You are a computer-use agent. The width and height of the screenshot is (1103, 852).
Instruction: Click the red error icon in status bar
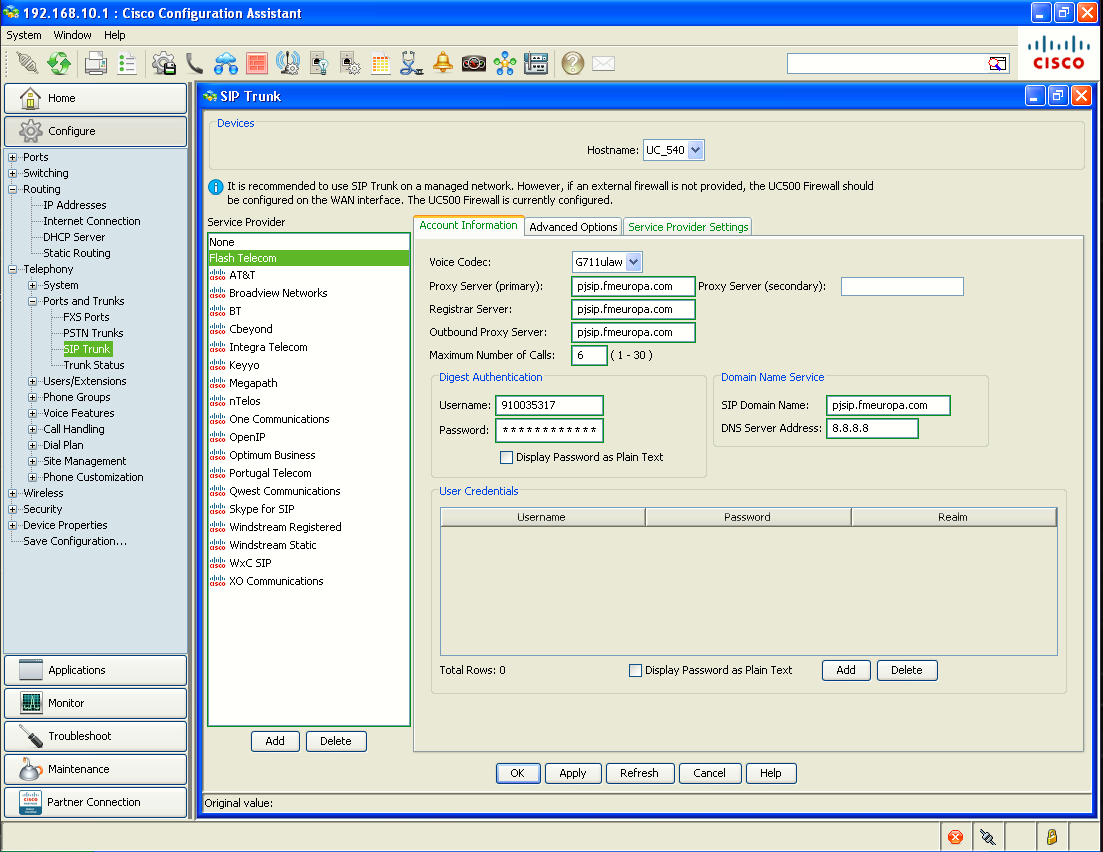(955, 837)
